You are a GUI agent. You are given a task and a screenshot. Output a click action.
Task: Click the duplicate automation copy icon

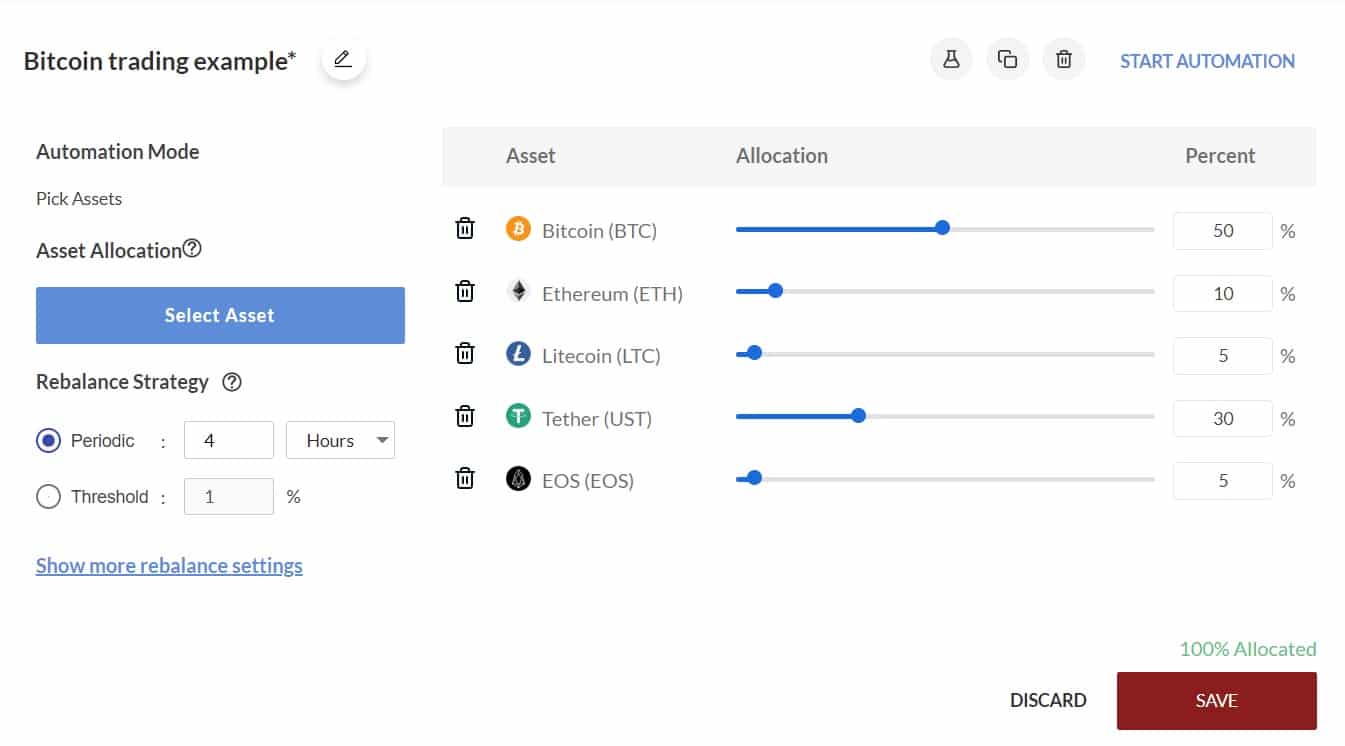1008,60
